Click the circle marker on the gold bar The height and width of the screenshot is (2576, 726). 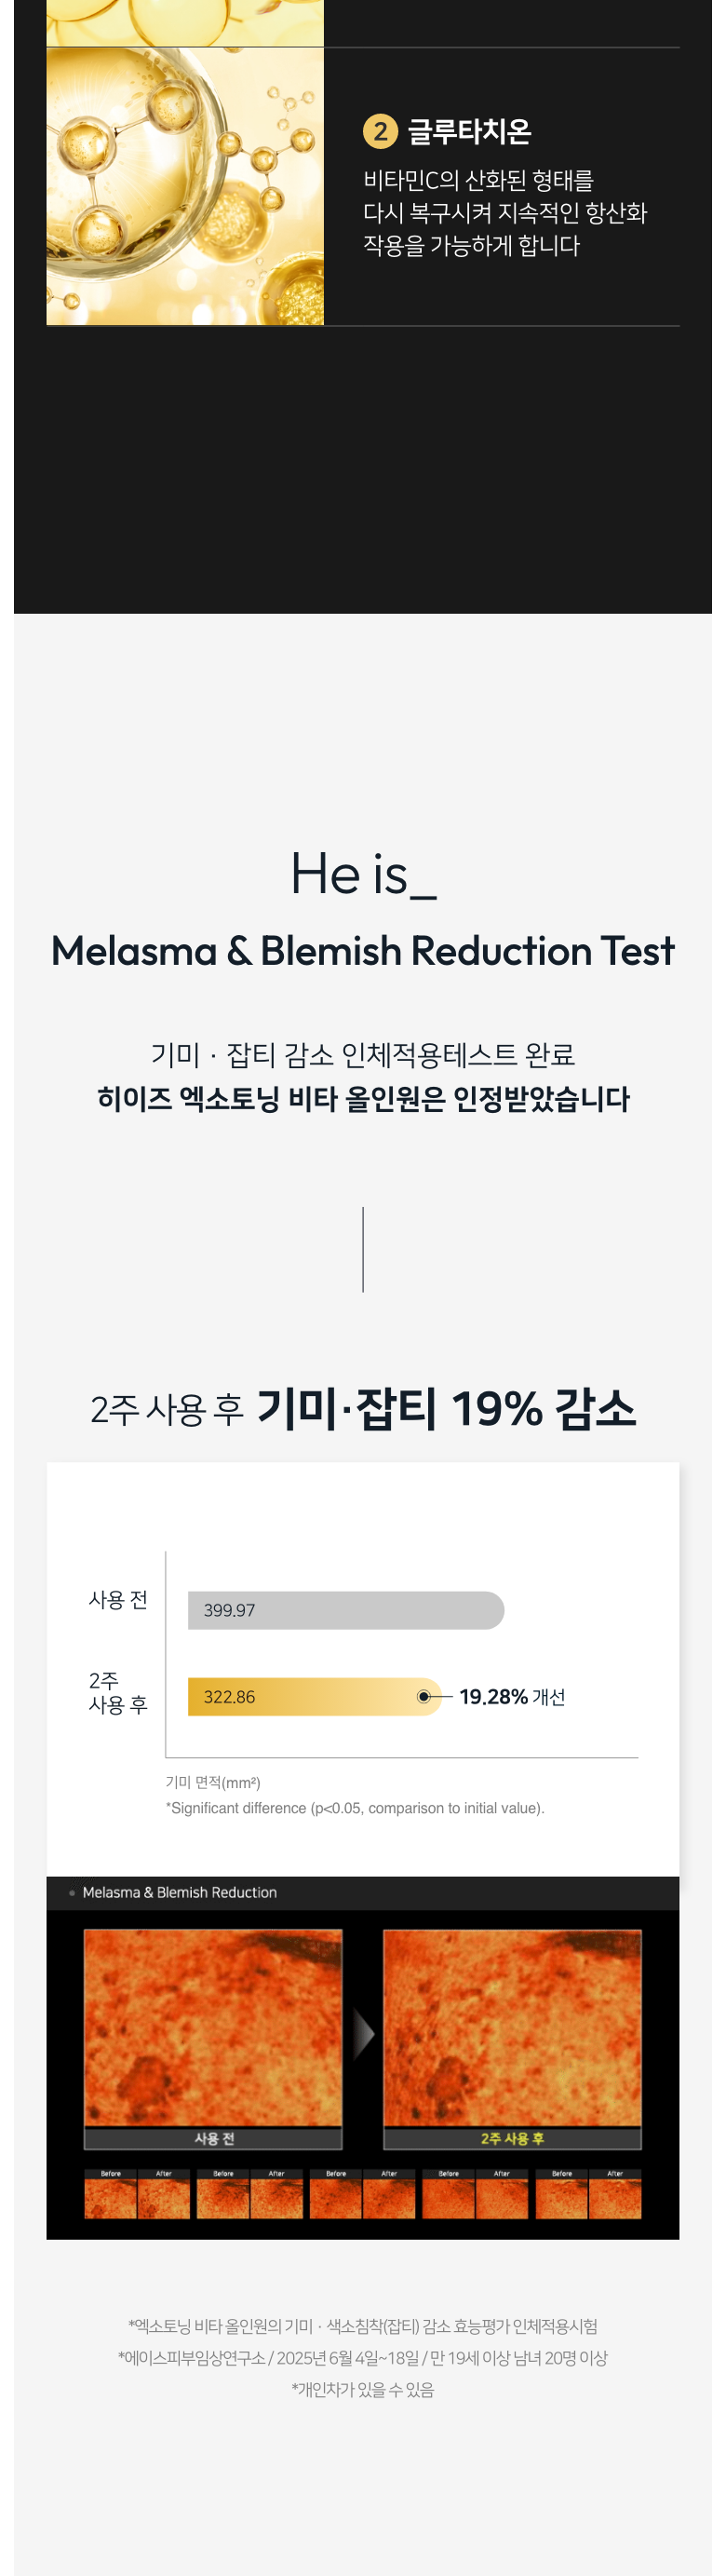424,1696
